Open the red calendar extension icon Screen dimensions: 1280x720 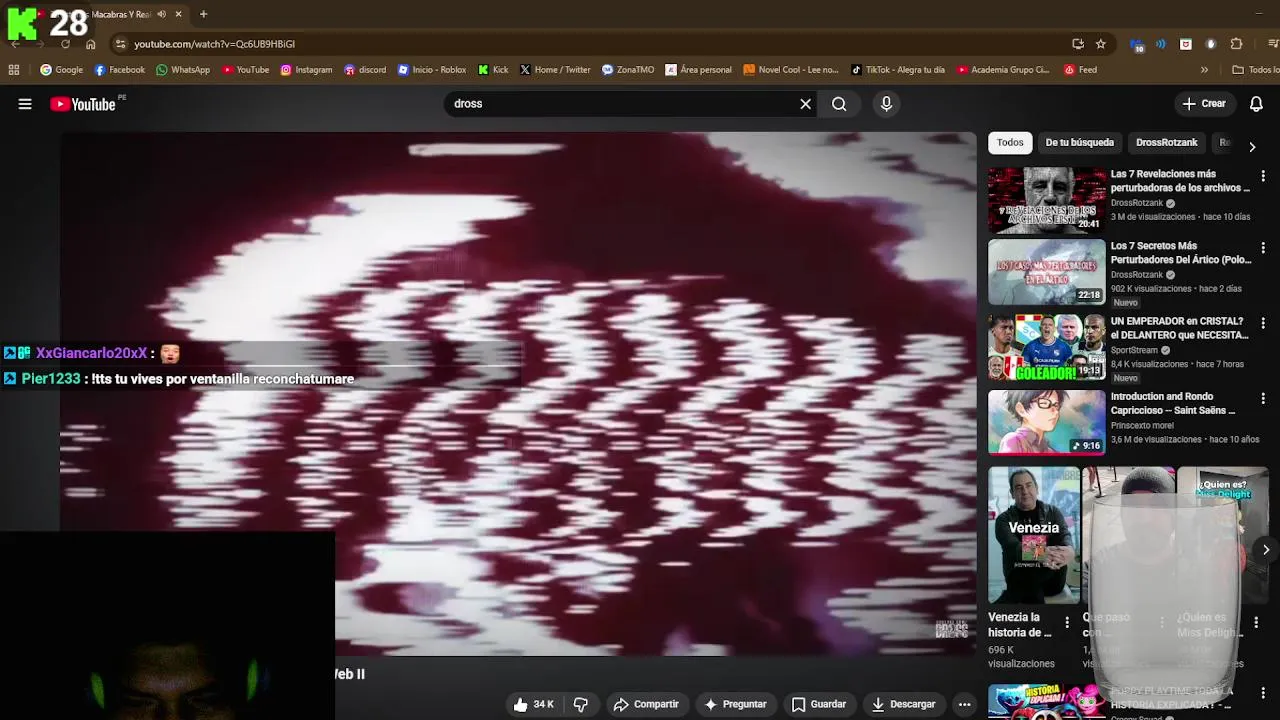1186,44
